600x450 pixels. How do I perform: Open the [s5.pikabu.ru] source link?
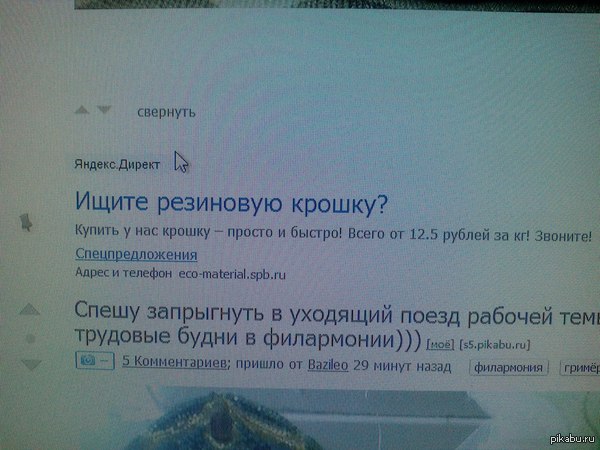[495, 345]
